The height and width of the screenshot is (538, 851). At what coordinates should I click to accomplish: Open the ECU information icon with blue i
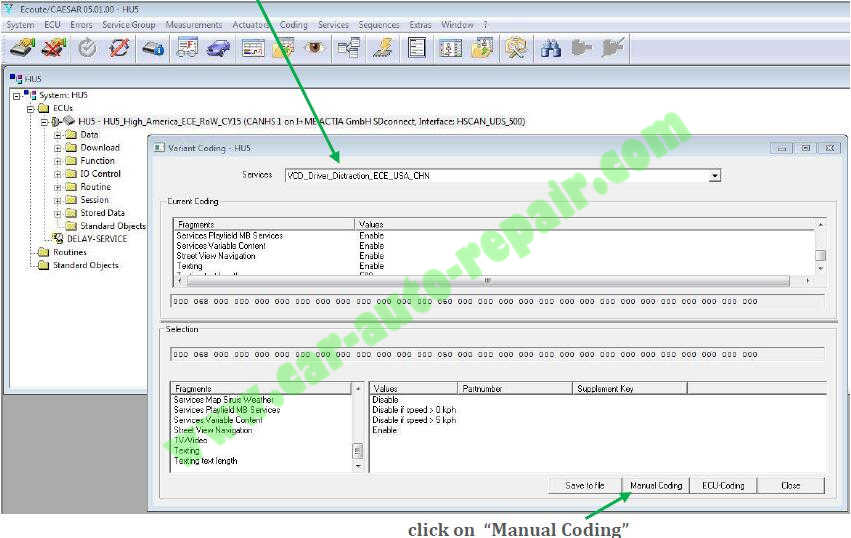coord(153,49)
